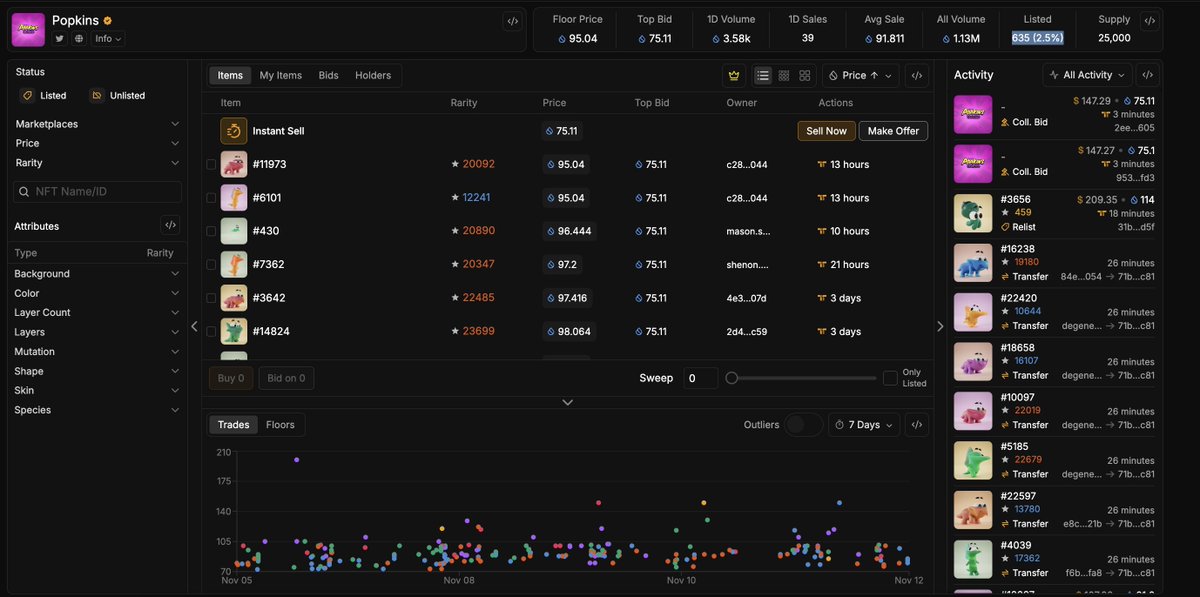Check the box for item #7362
The image size is (1200, 597).
pyautogui.click(x=211, y=265)
